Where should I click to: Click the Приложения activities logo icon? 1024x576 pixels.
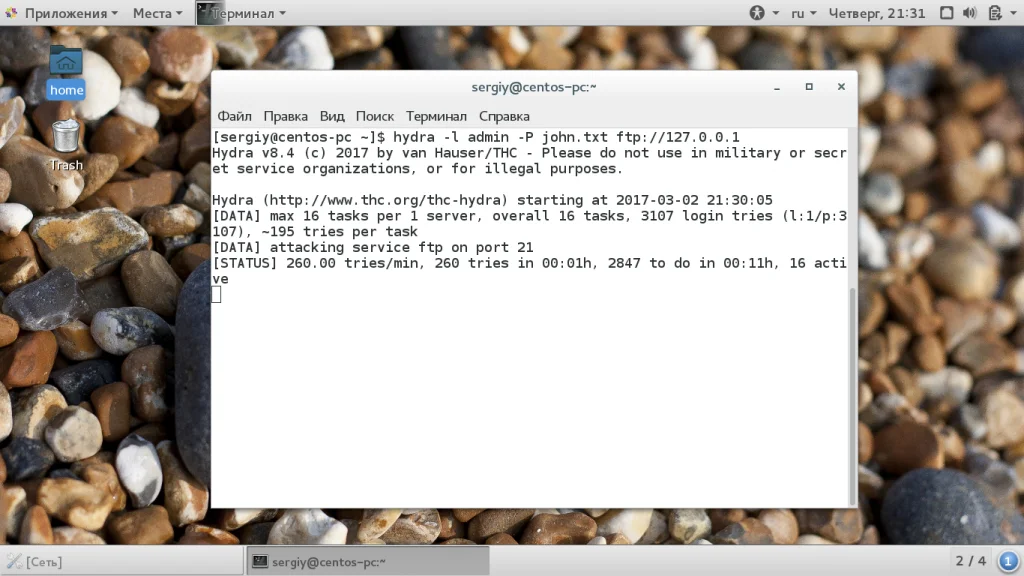pos(11,13)
